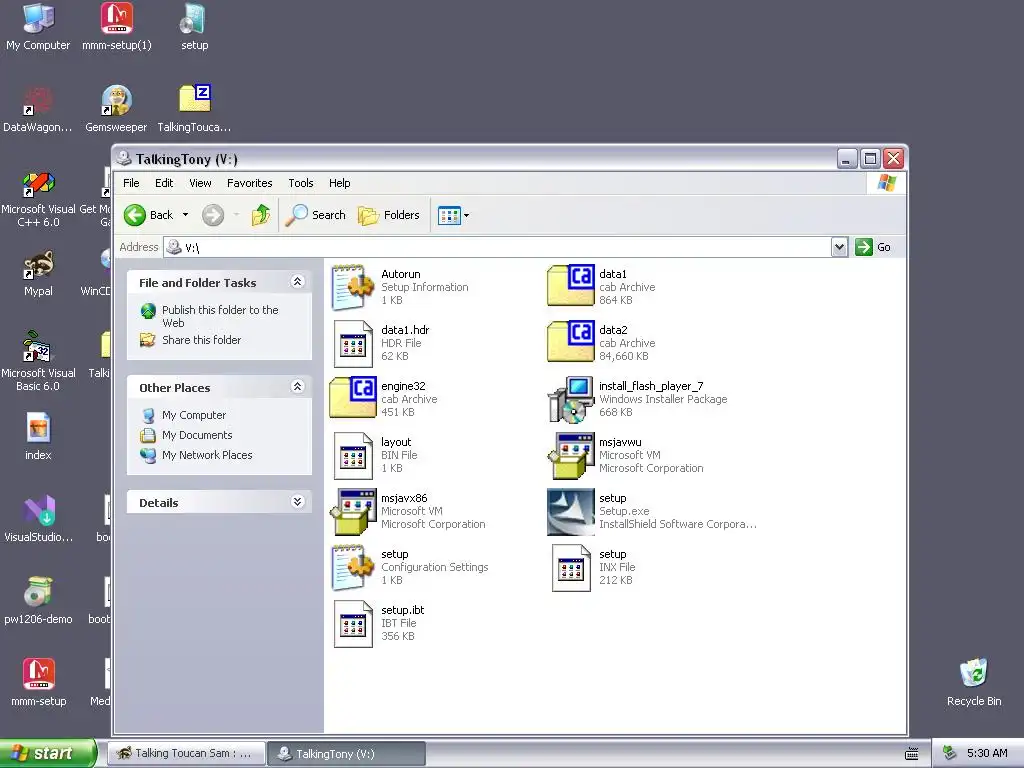1024x768 pixels.
Task: Click the Go button
Action: pyautogui.click(x=873, y=247)
